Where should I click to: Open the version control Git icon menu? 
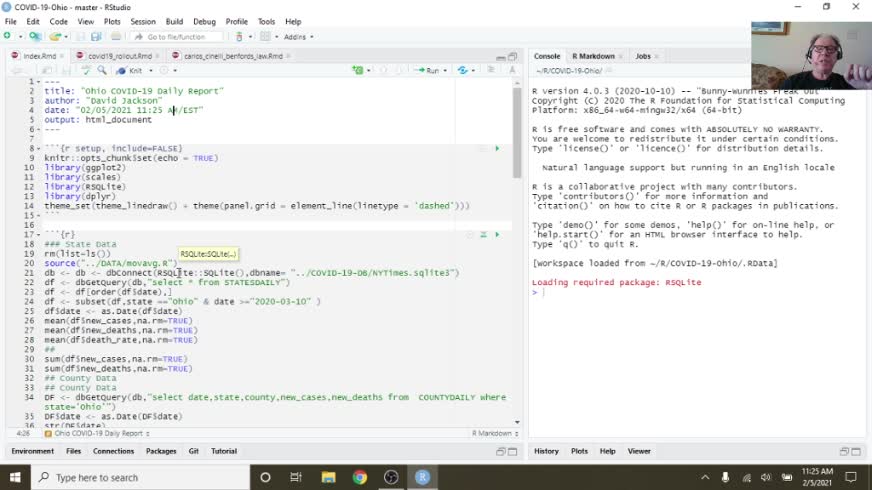240,37
